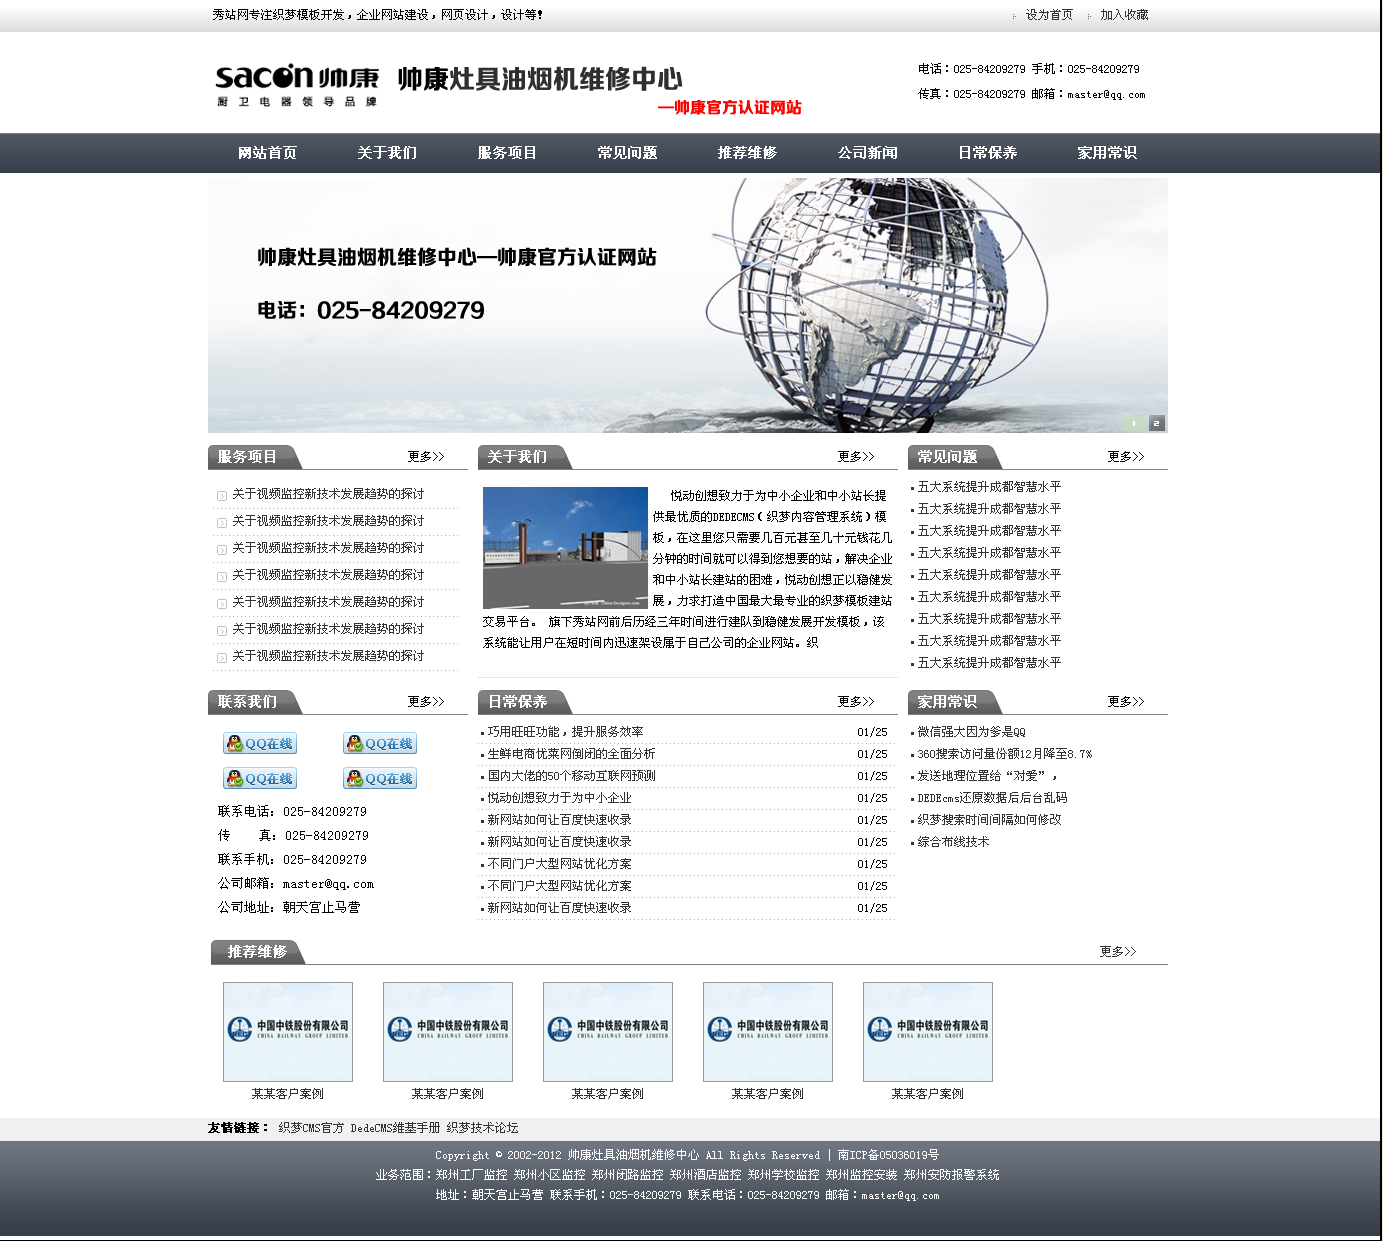Click the QQ在线 icon beside 联系我们
Image resolution: width=1384 pixels, height=1241 pixels.
pyautogui.click(x=260, y=743)
